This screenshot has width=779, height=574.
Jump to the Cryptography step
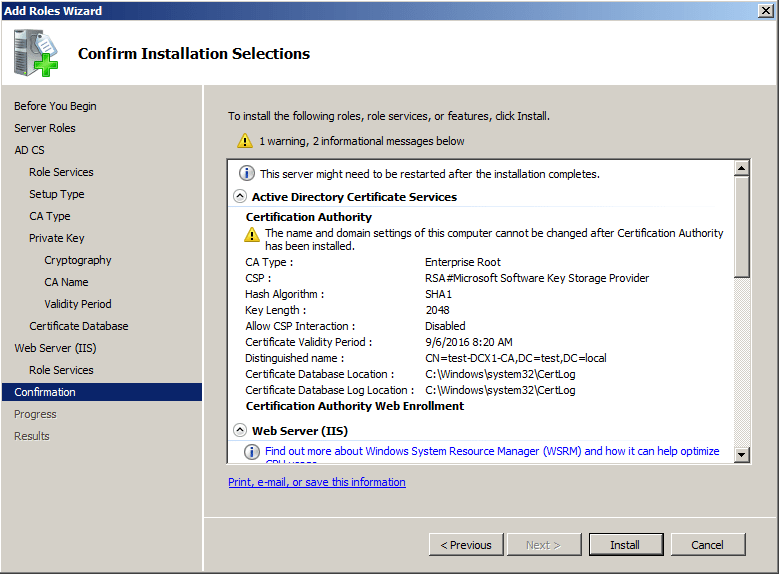pyautogui.click(x=78, y=260)
